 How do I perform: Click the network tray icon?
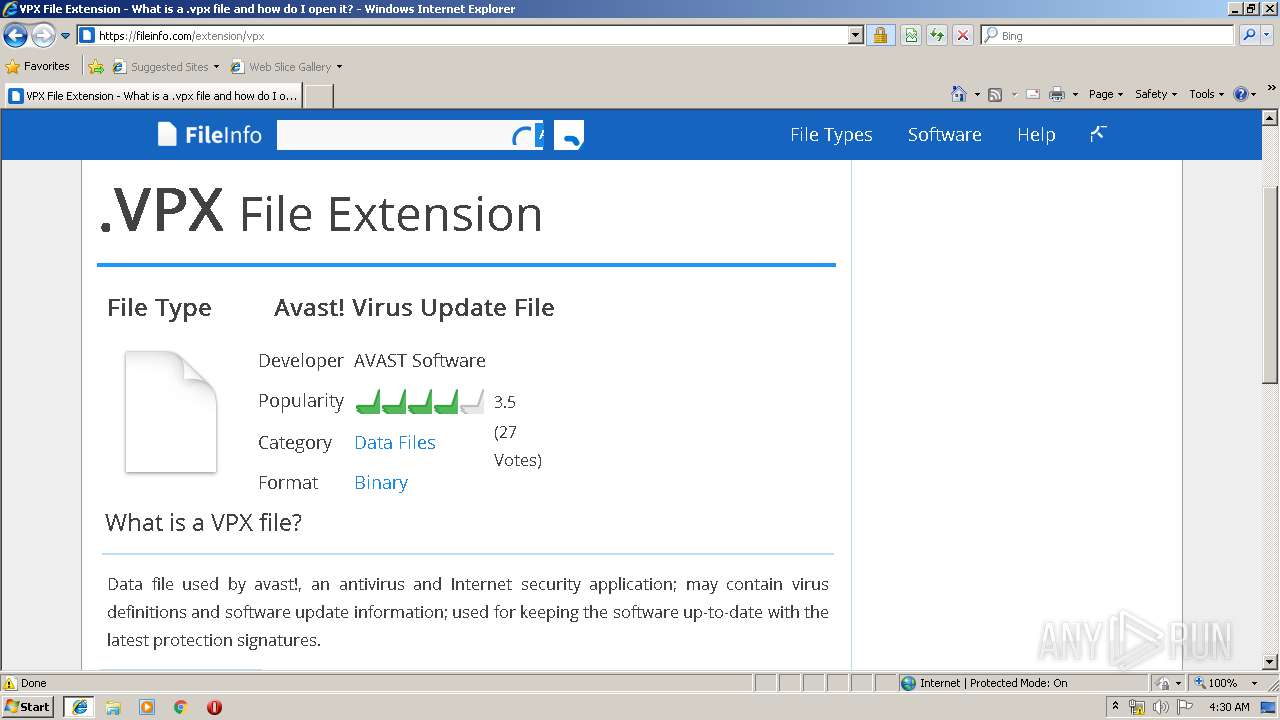tap(1136, 707)
